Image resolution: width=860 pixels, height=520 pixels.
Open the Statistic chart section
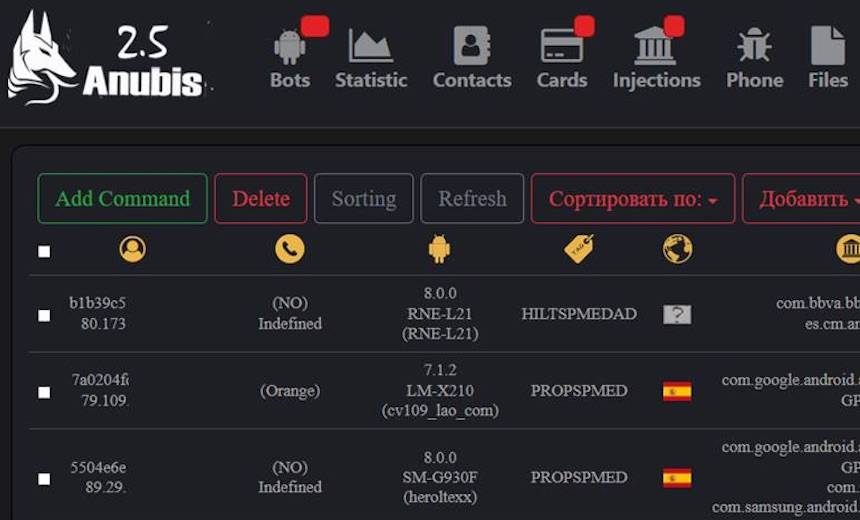(x=371, y=60)
